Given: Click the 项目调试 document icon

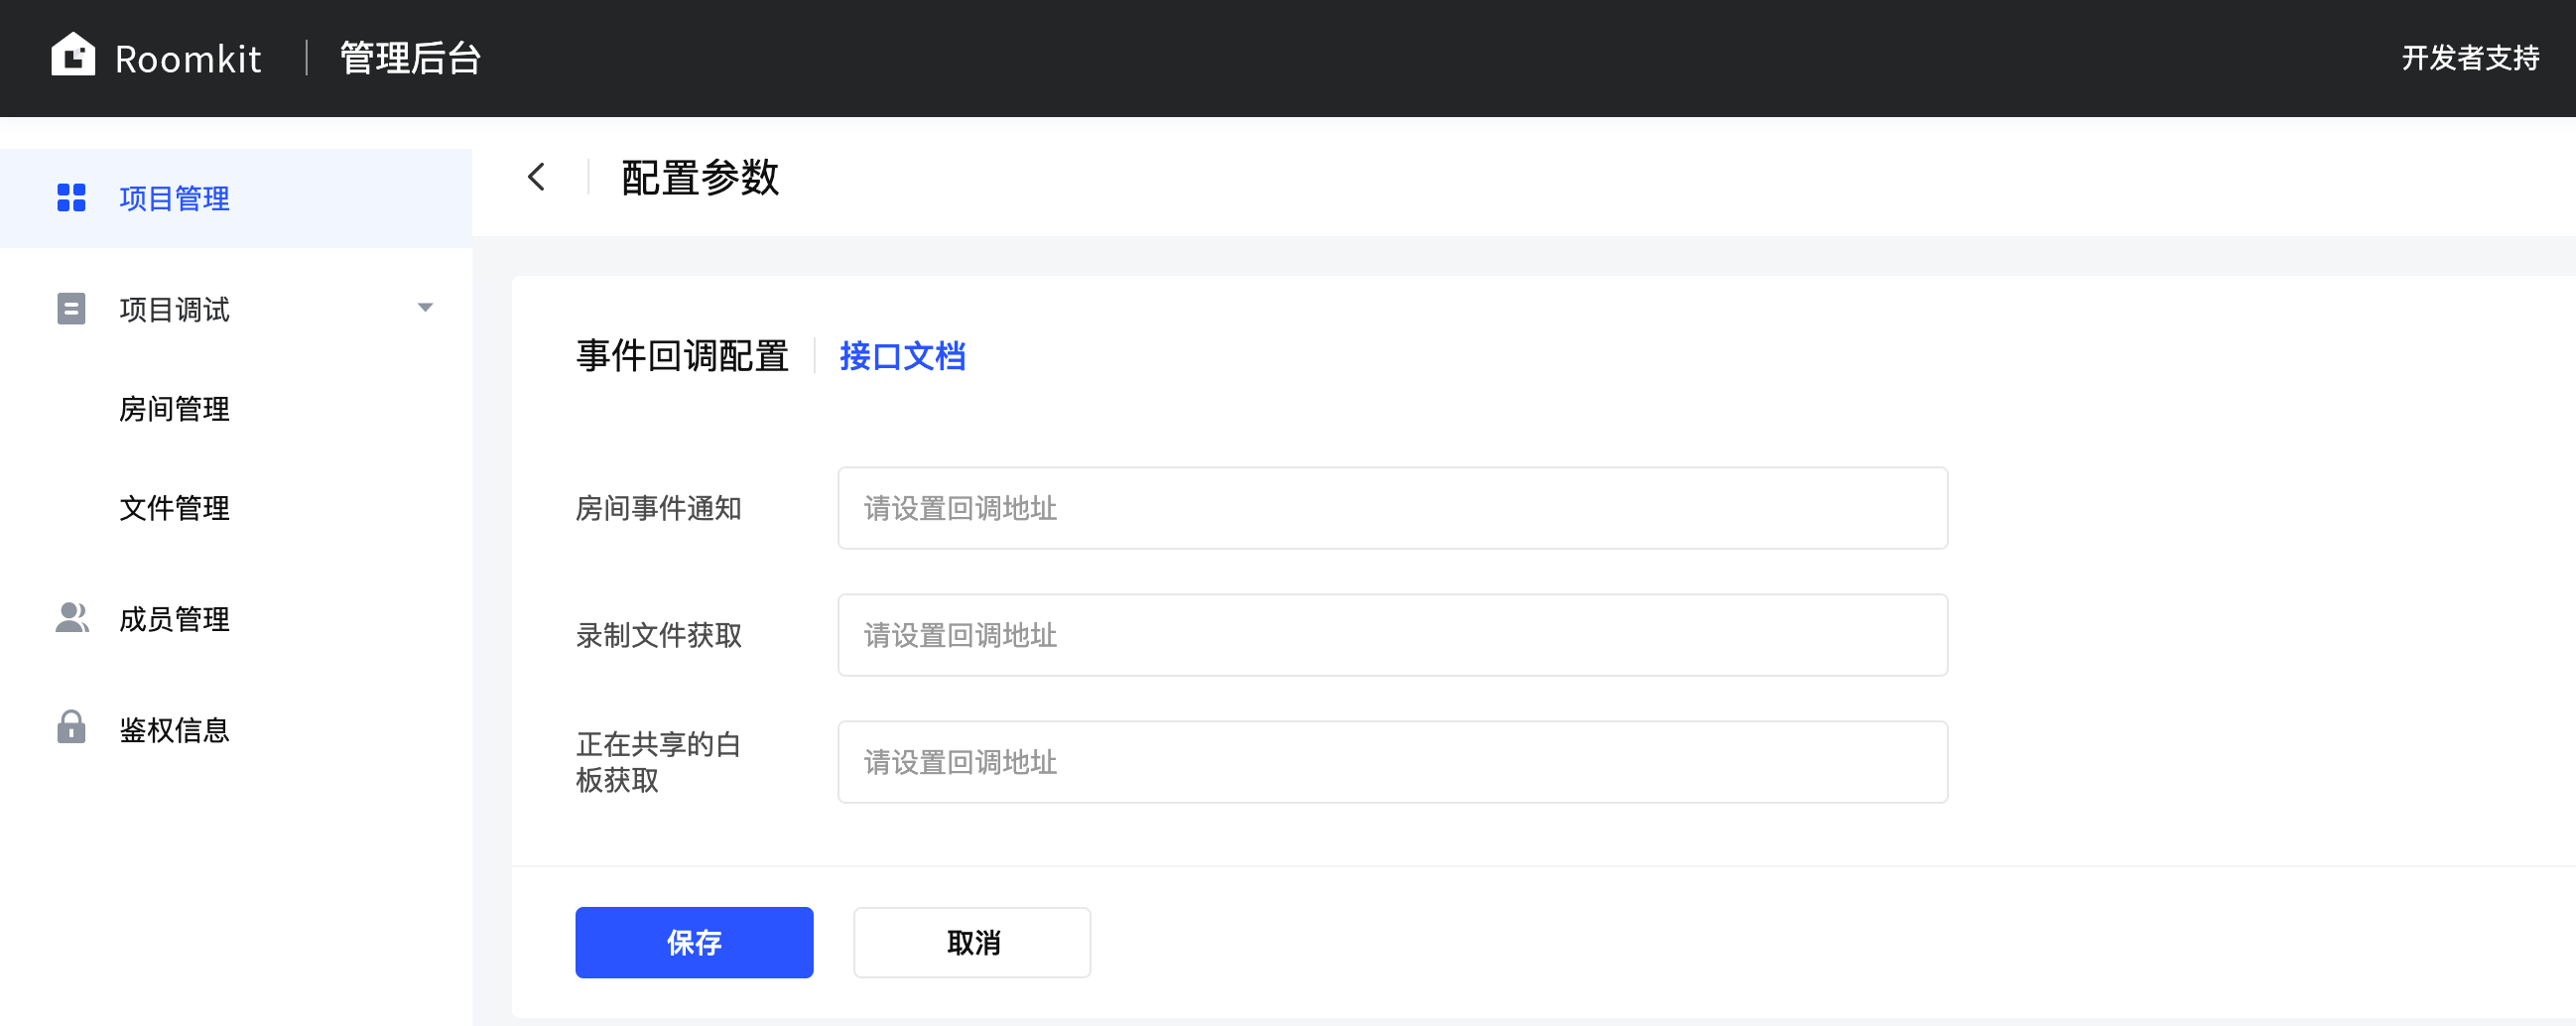Looking at the screenshot, I should tap(71, 309).
